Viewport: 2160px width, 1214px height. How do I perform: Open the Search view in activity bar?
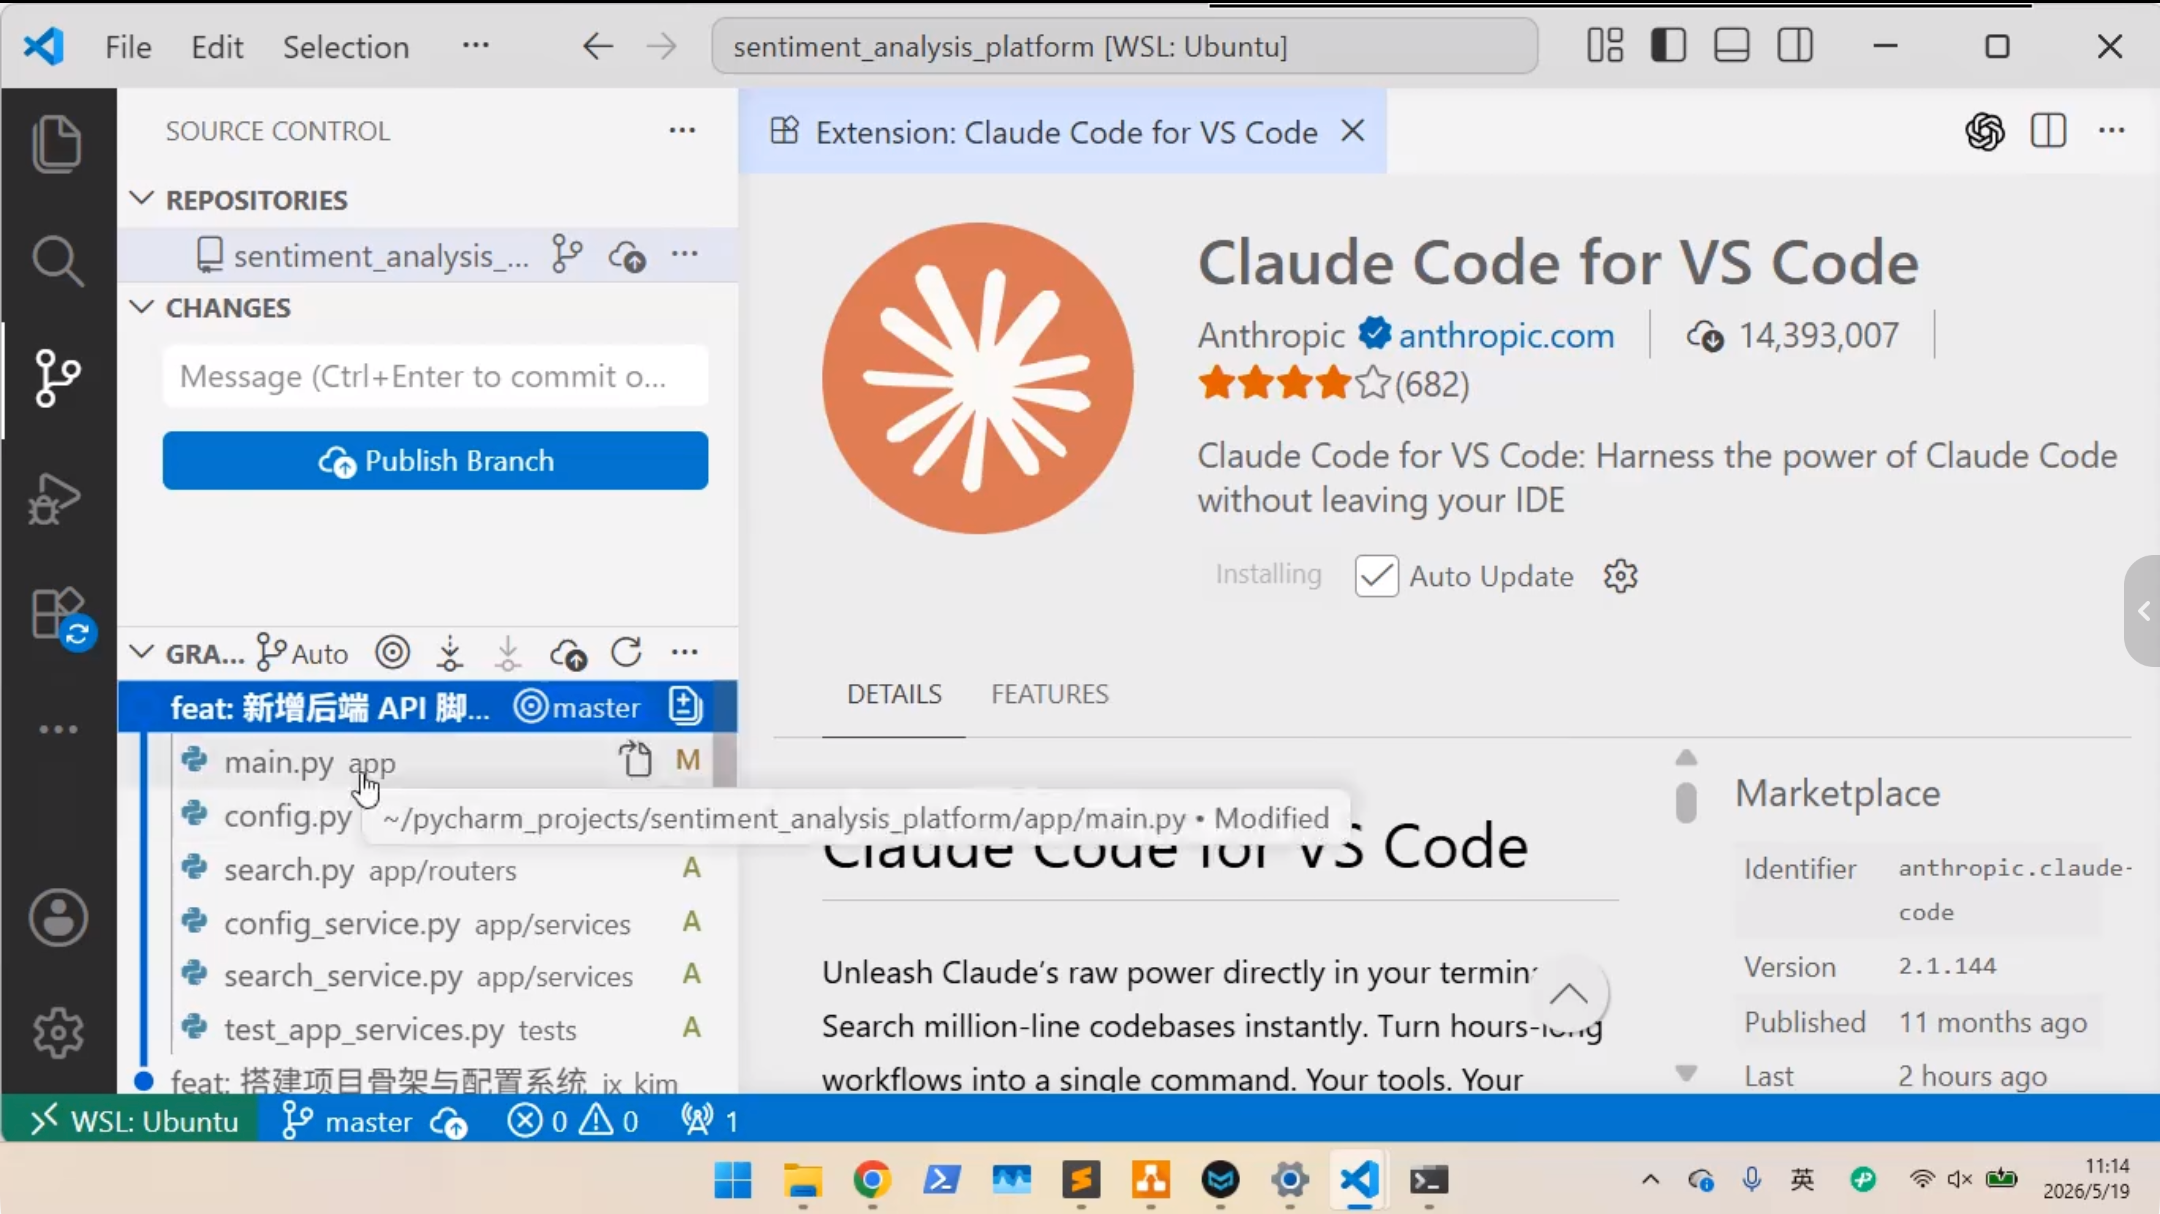point(57,261)
